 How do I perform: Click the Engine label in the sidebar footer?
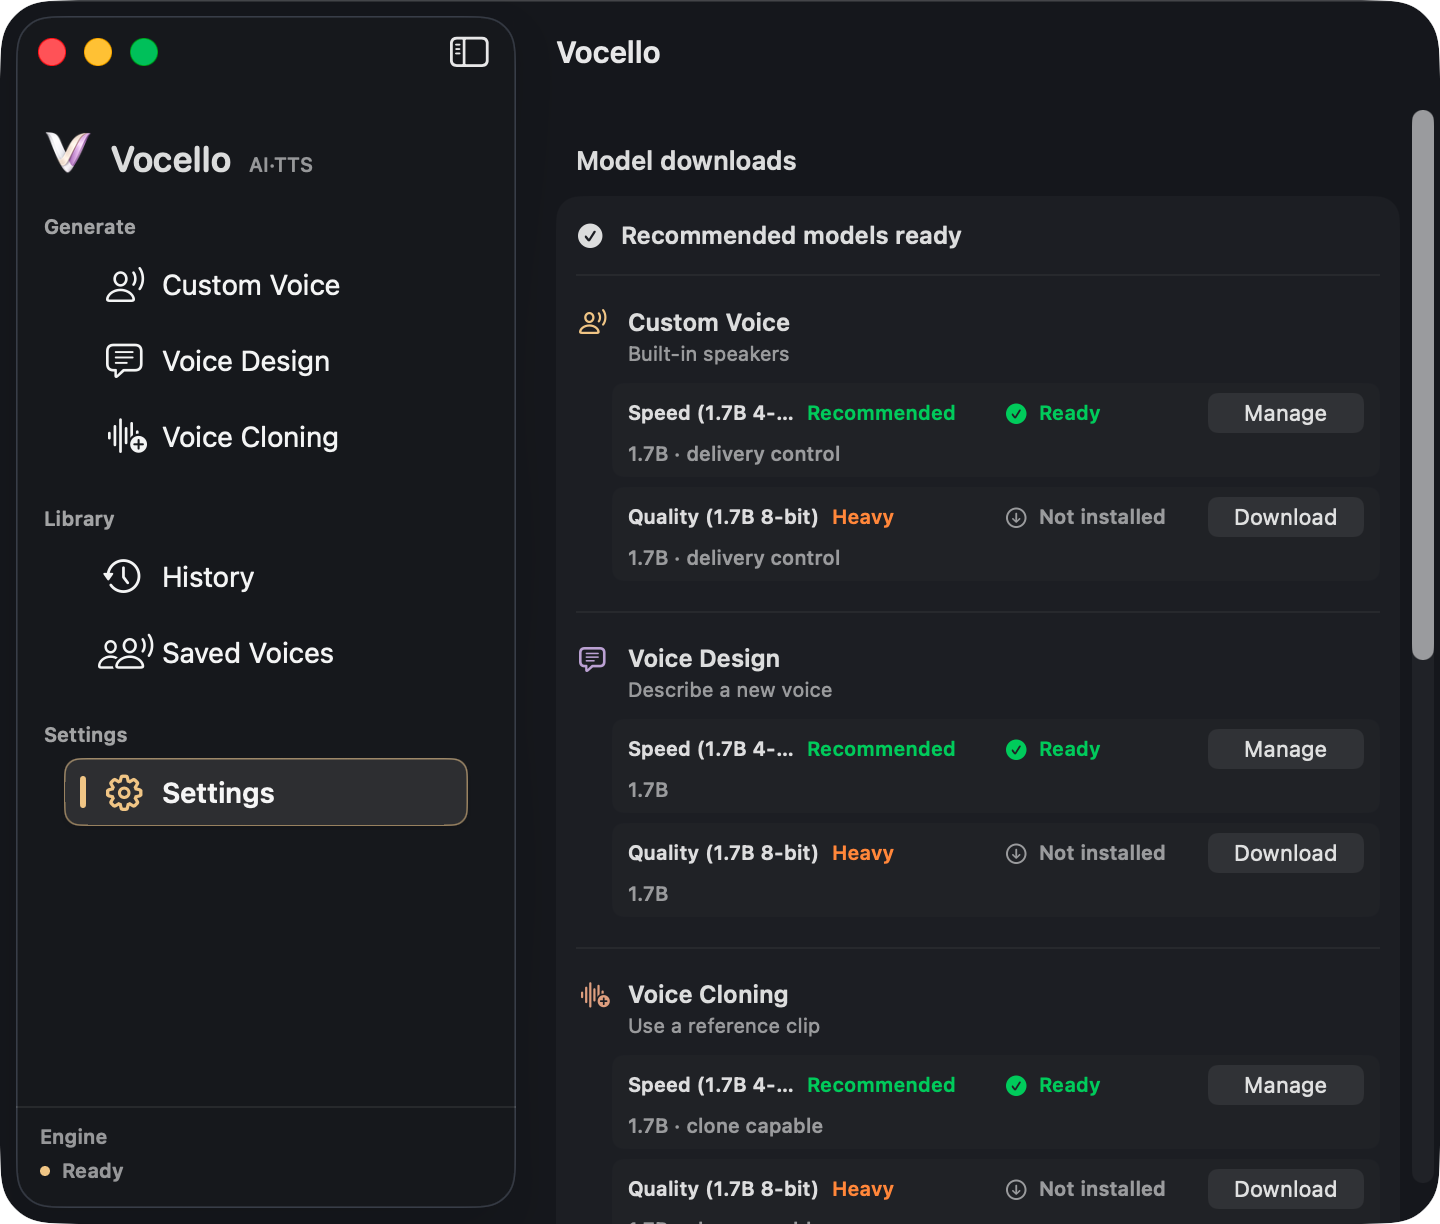click(73, 1137)
